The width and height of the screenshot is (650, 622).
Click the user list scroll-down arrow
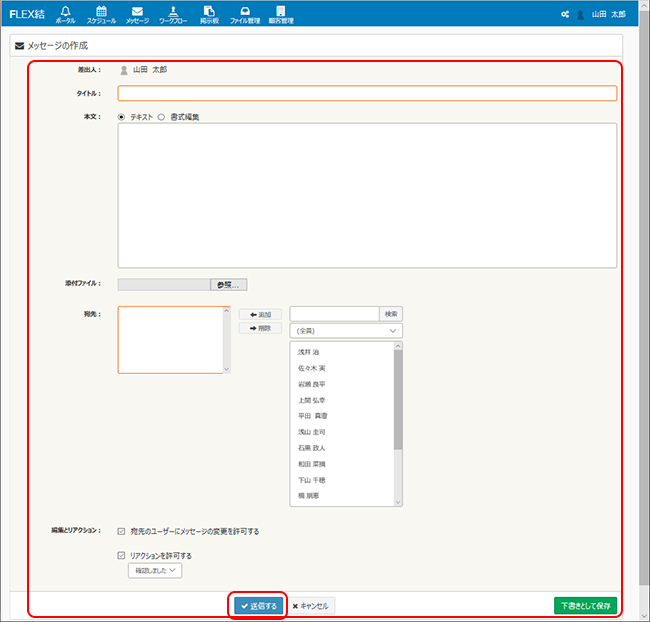pyautogui.click(x=398, y=502)
